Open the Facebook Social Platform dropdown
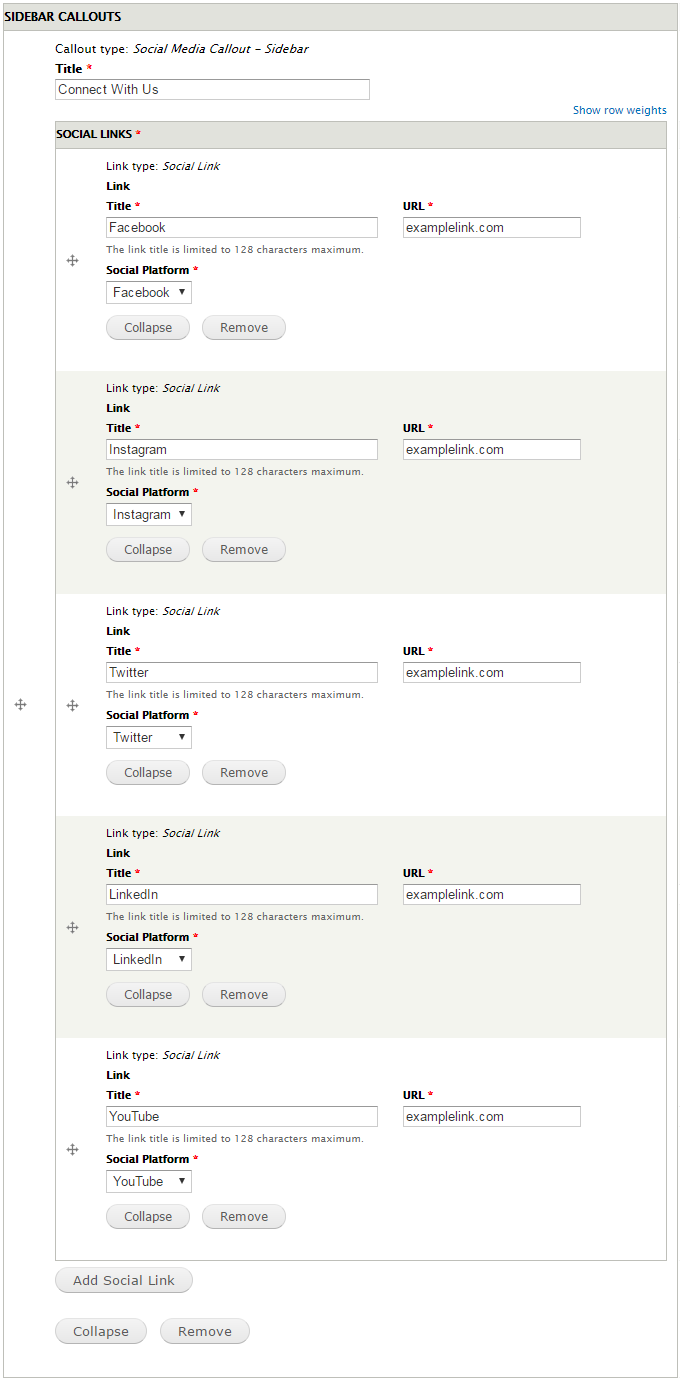Screen dimensions: 680x1381 click(x=149, y=292)
